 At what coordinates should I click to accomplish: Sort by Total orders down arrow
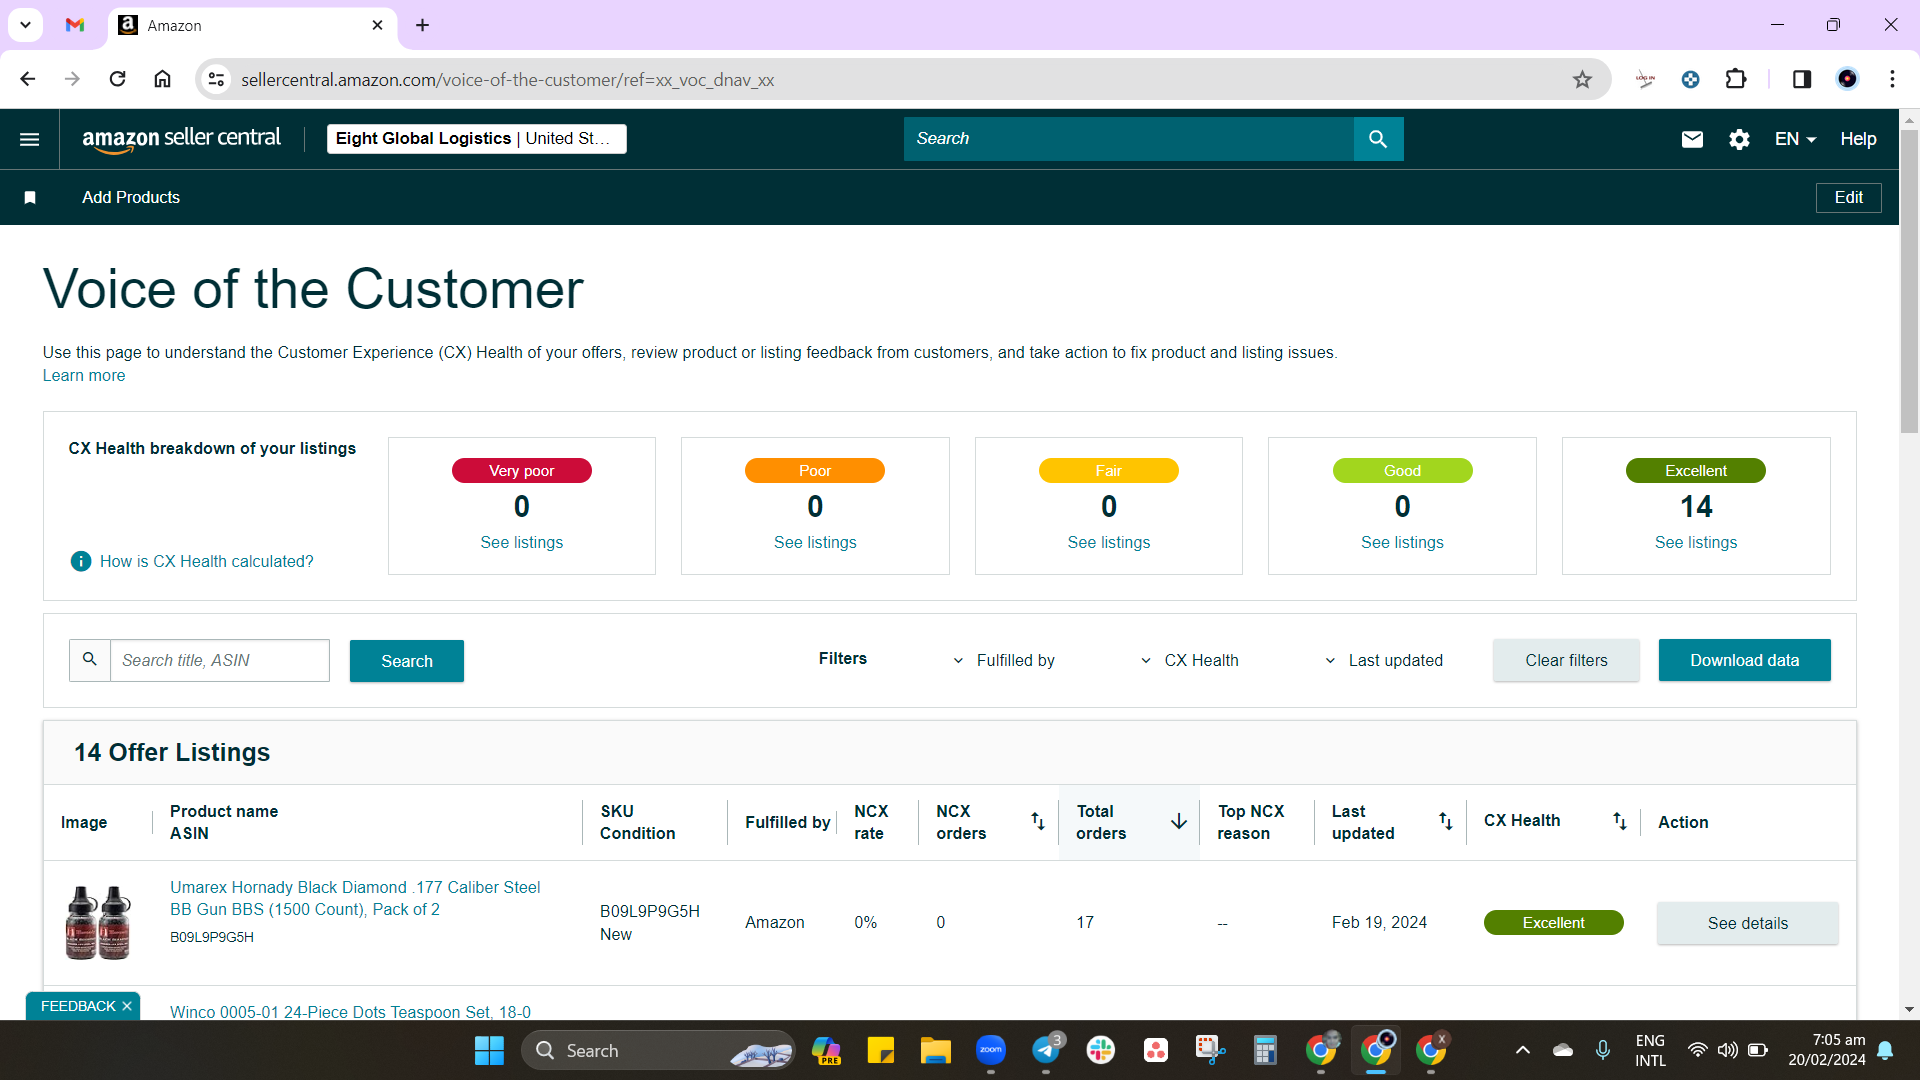point(1179,821)
